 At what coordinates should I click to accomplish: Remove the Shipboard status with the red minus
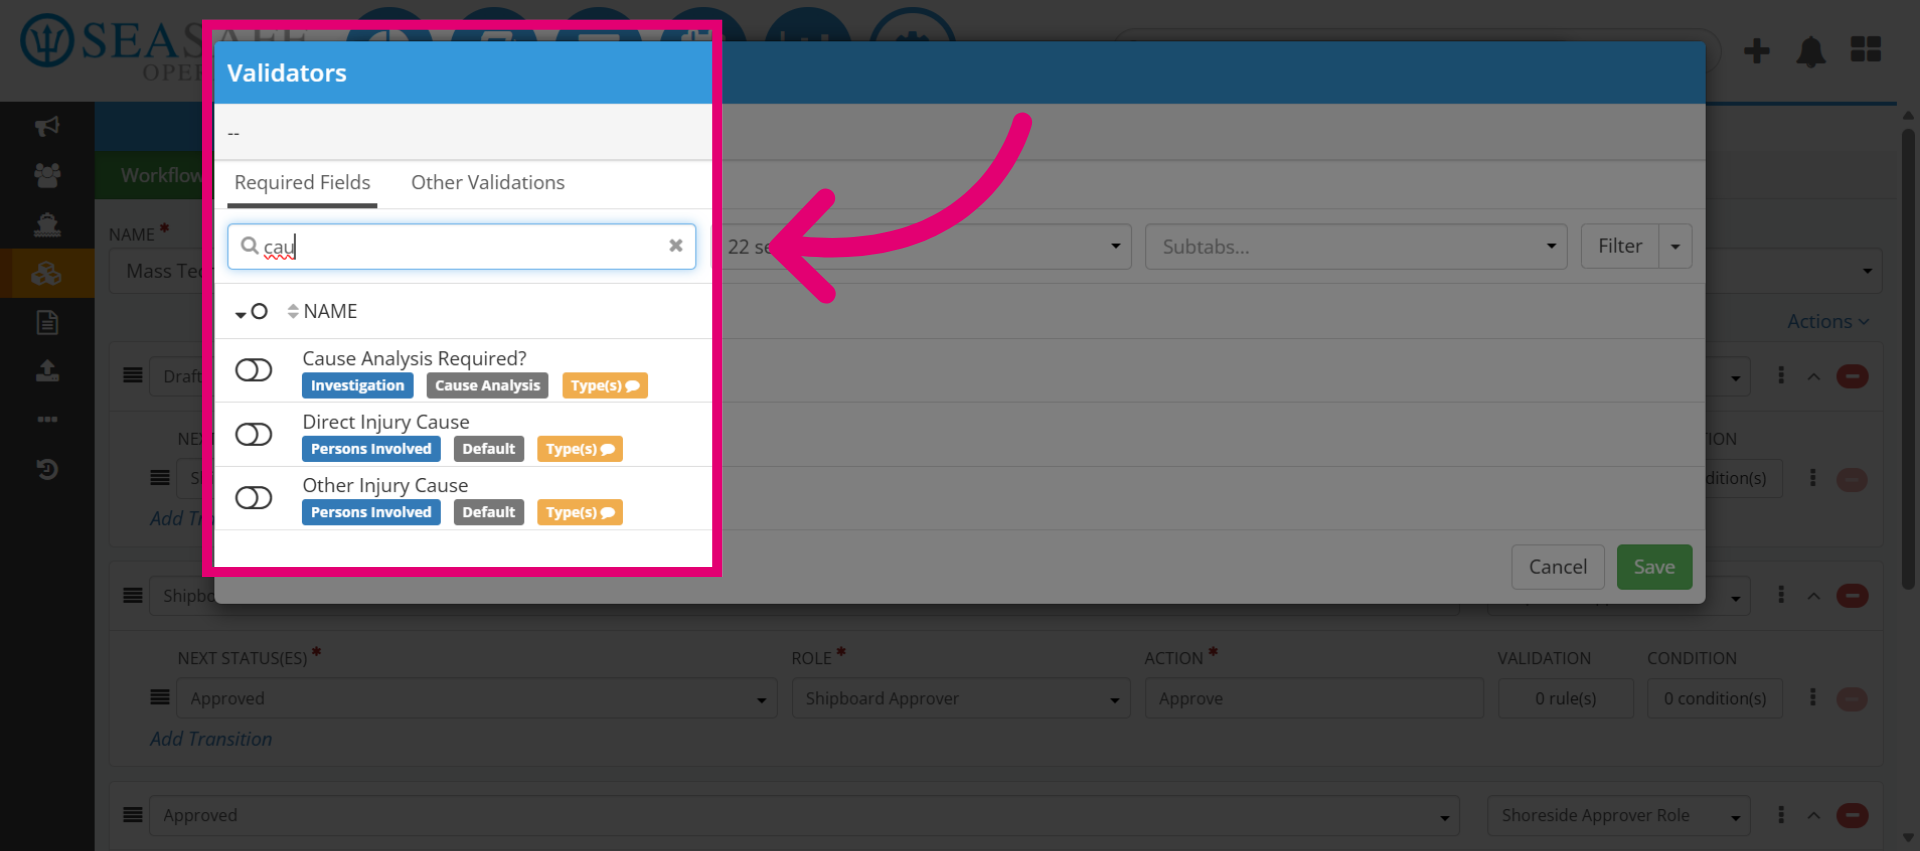click(x=1852, y=596)
